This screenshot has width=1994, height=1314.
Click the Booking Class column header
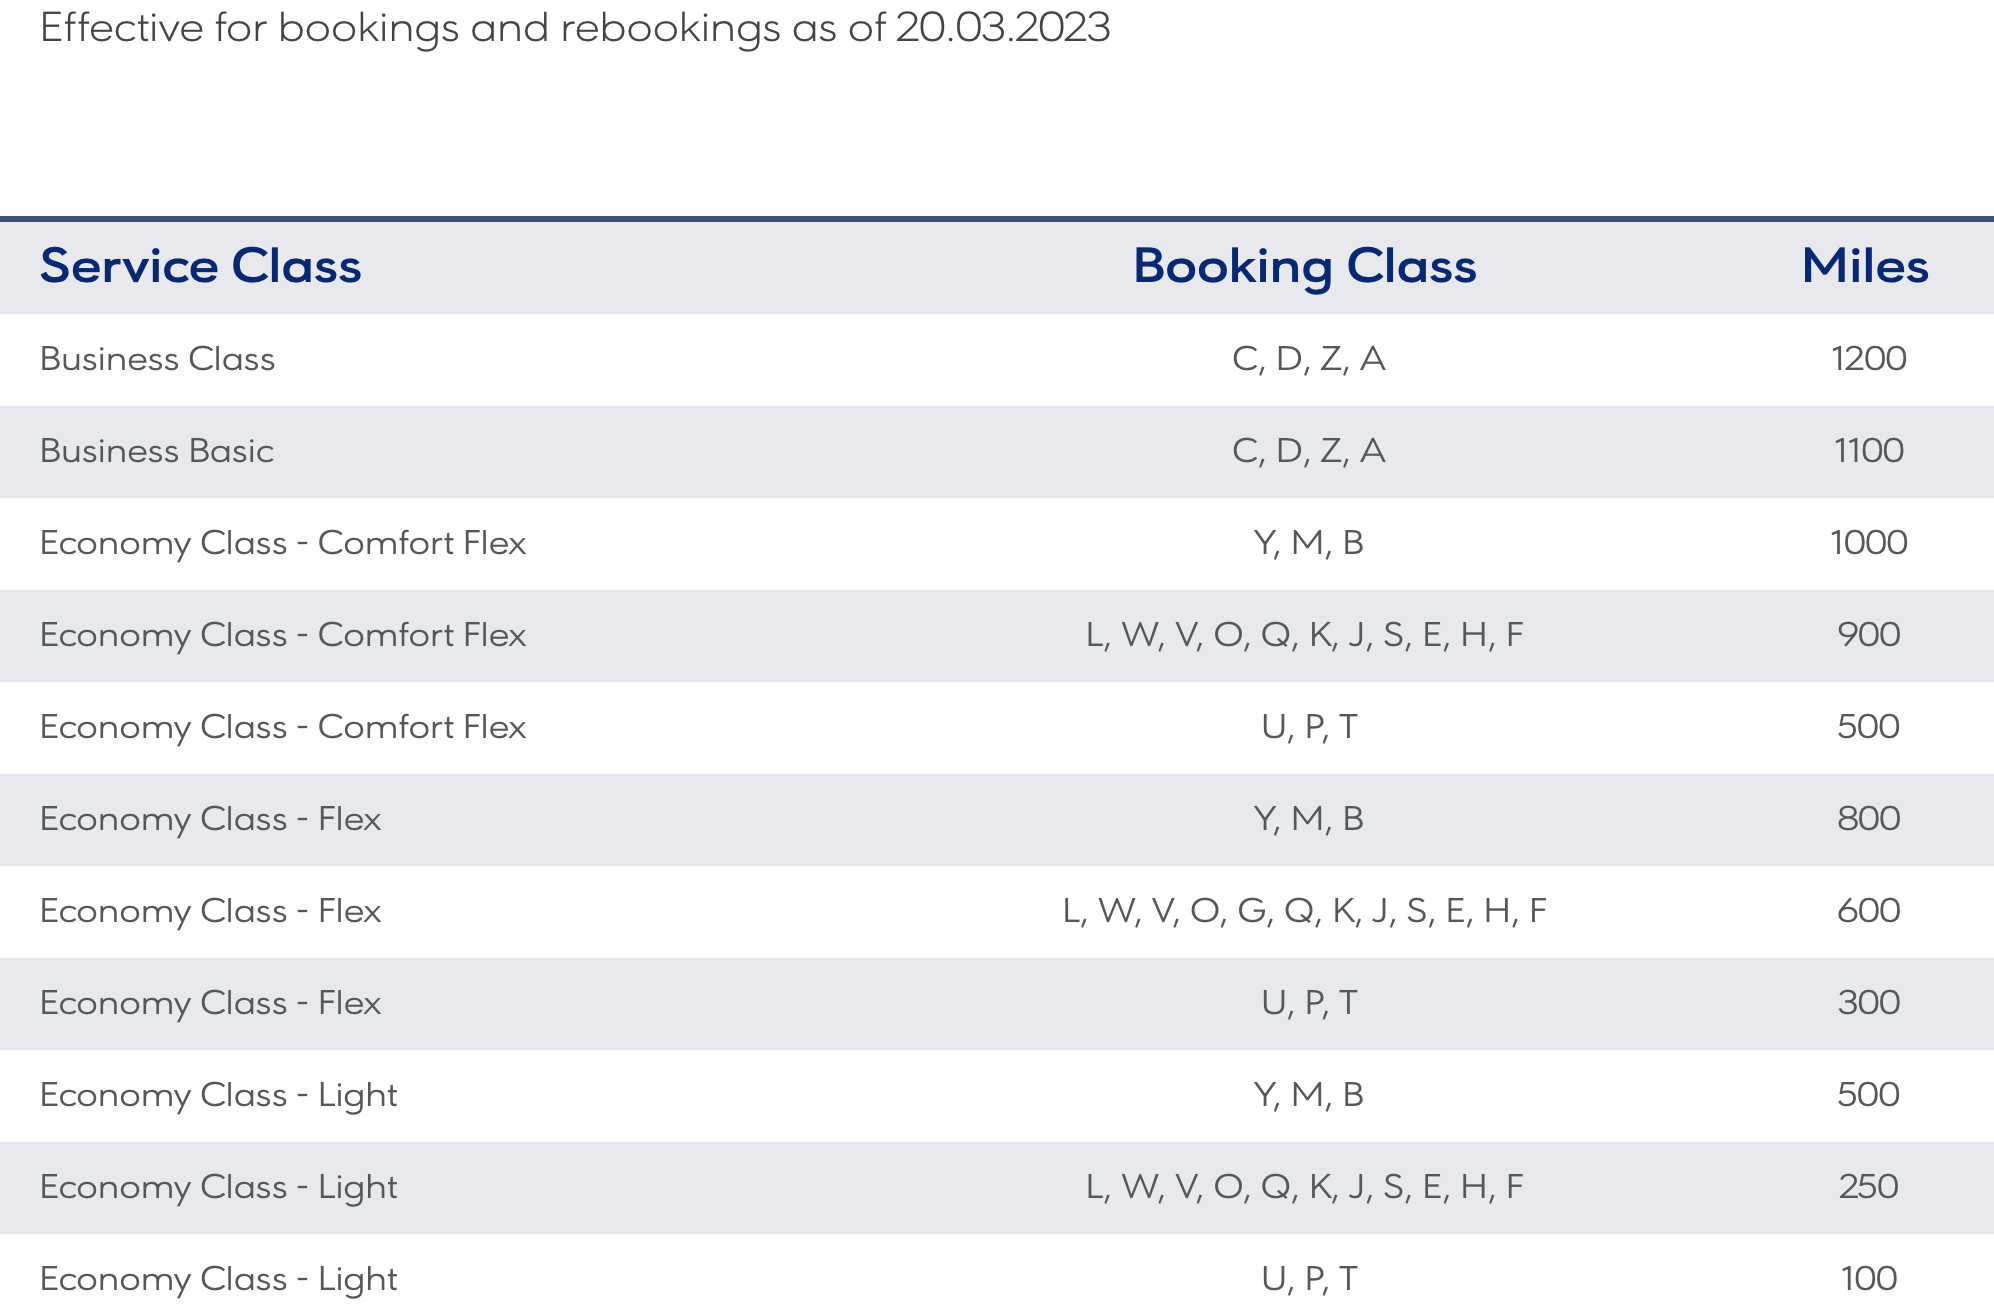[1304, 267]
